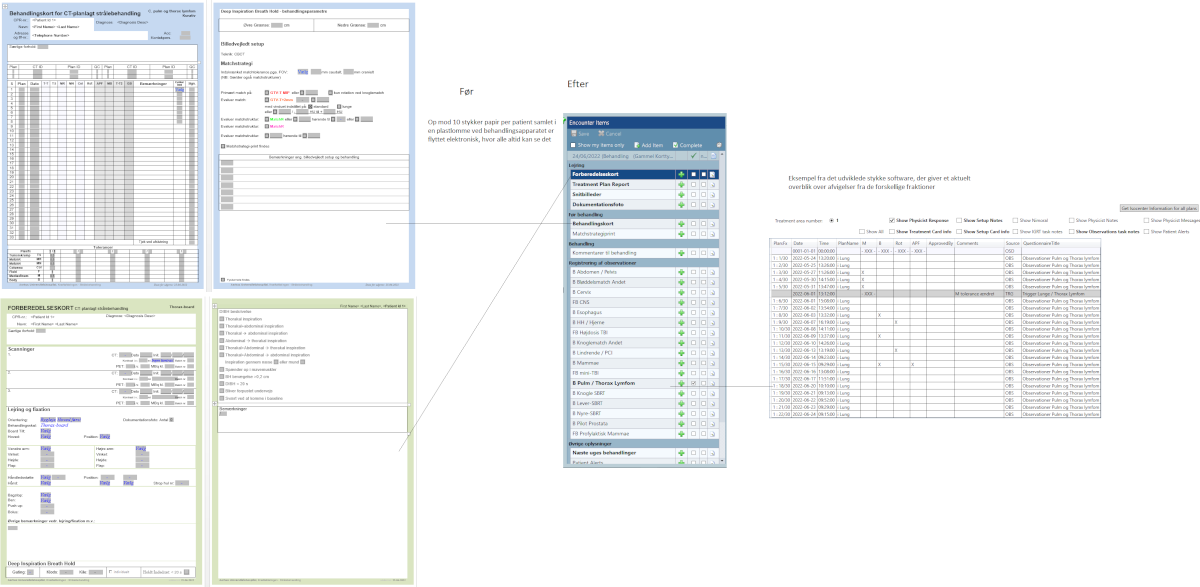Screen dimensions: 1200x587
Task: Enable Show Observations task notes
Action: (x=1071, y=232)
